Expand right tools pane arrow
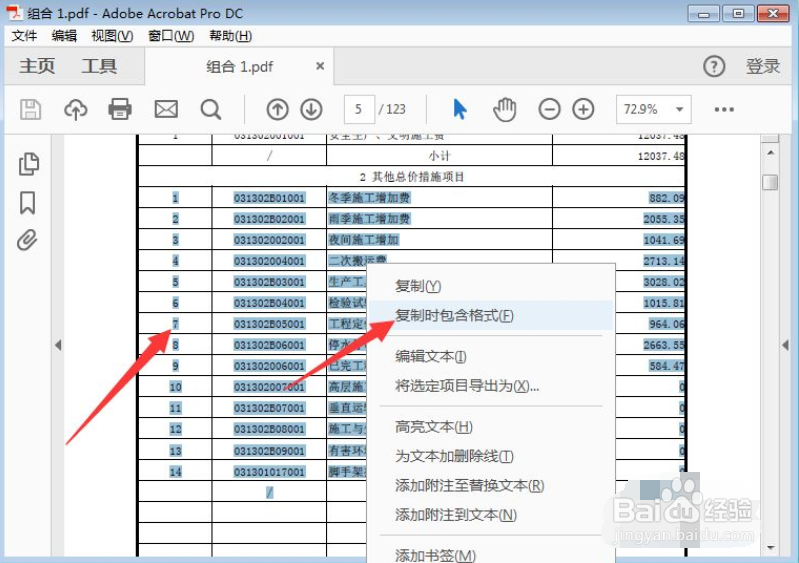 click(785, 345)
